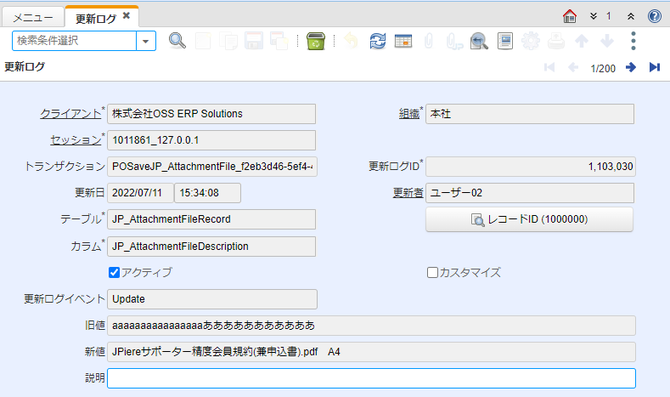The image size is (670, 397).
Task: Click the セッション field 1011861_127.0.0.1
Action: tap(212, 140)
